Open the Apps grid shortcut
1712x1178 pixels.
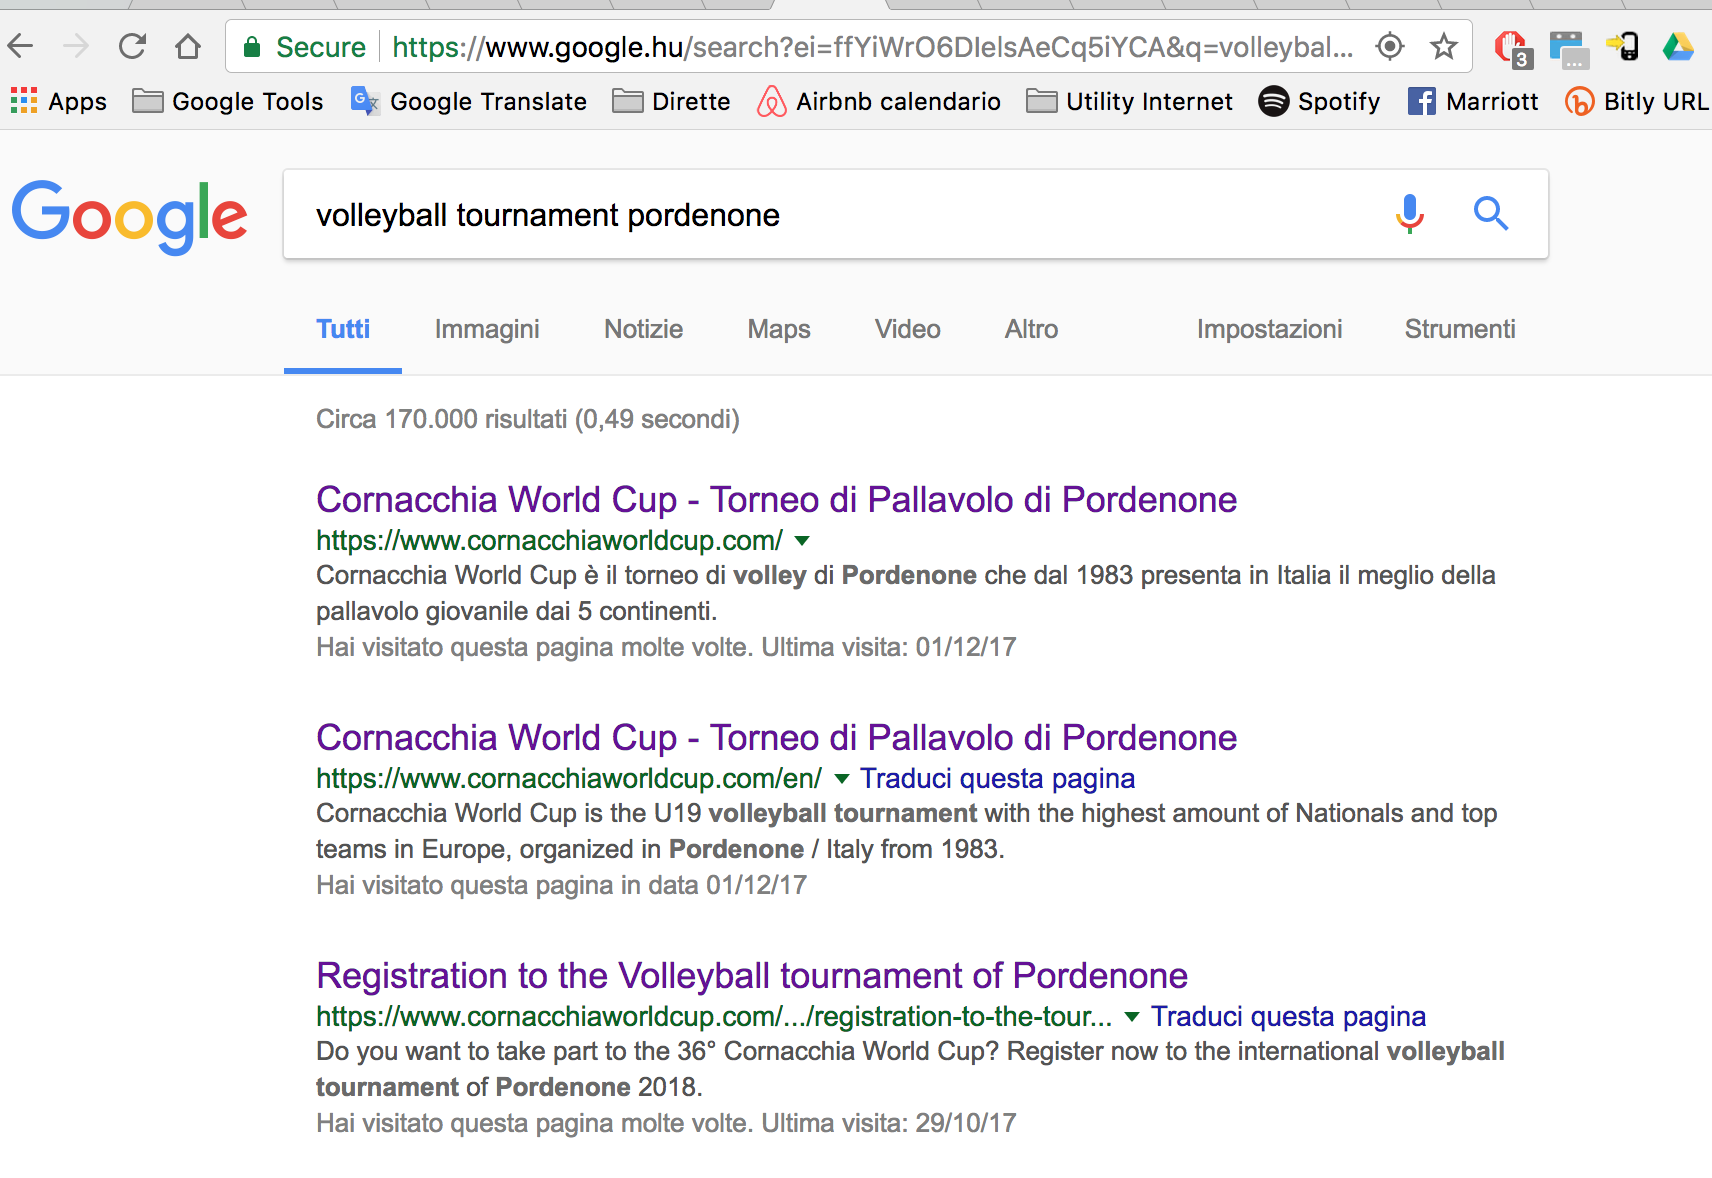click(58, 101)
